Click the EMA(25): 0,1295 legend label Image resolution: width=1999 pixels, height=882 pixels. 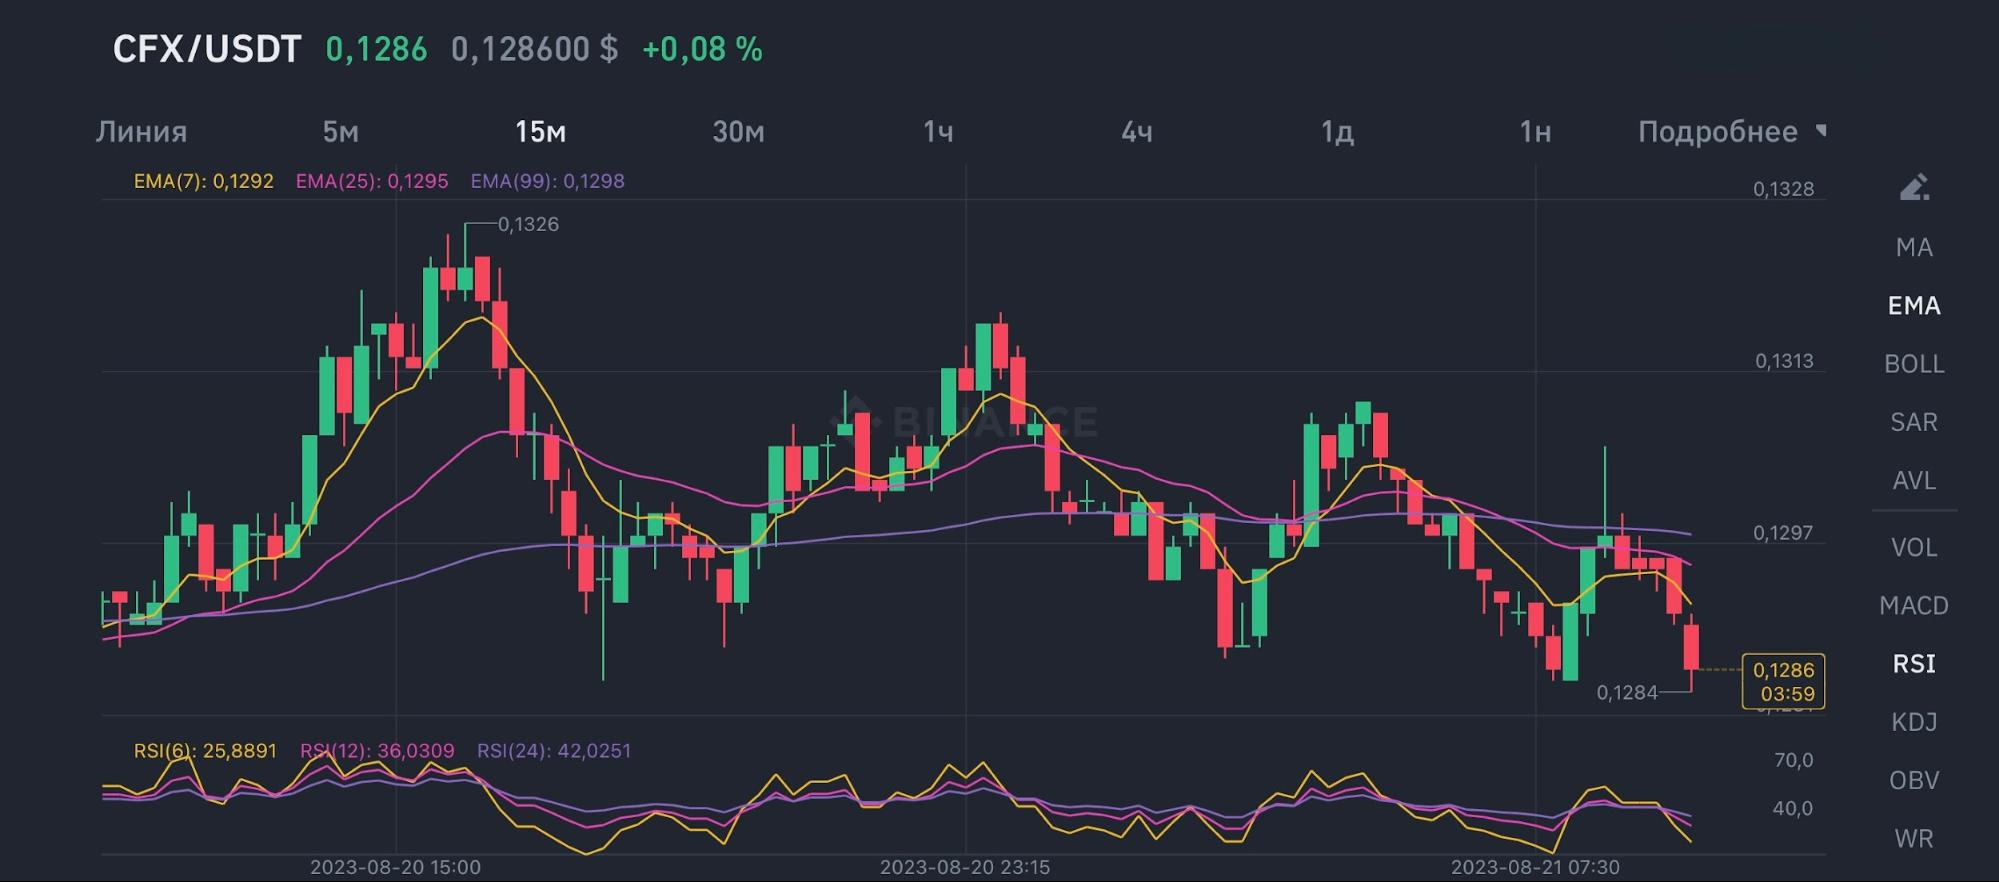tap(372, 181)
